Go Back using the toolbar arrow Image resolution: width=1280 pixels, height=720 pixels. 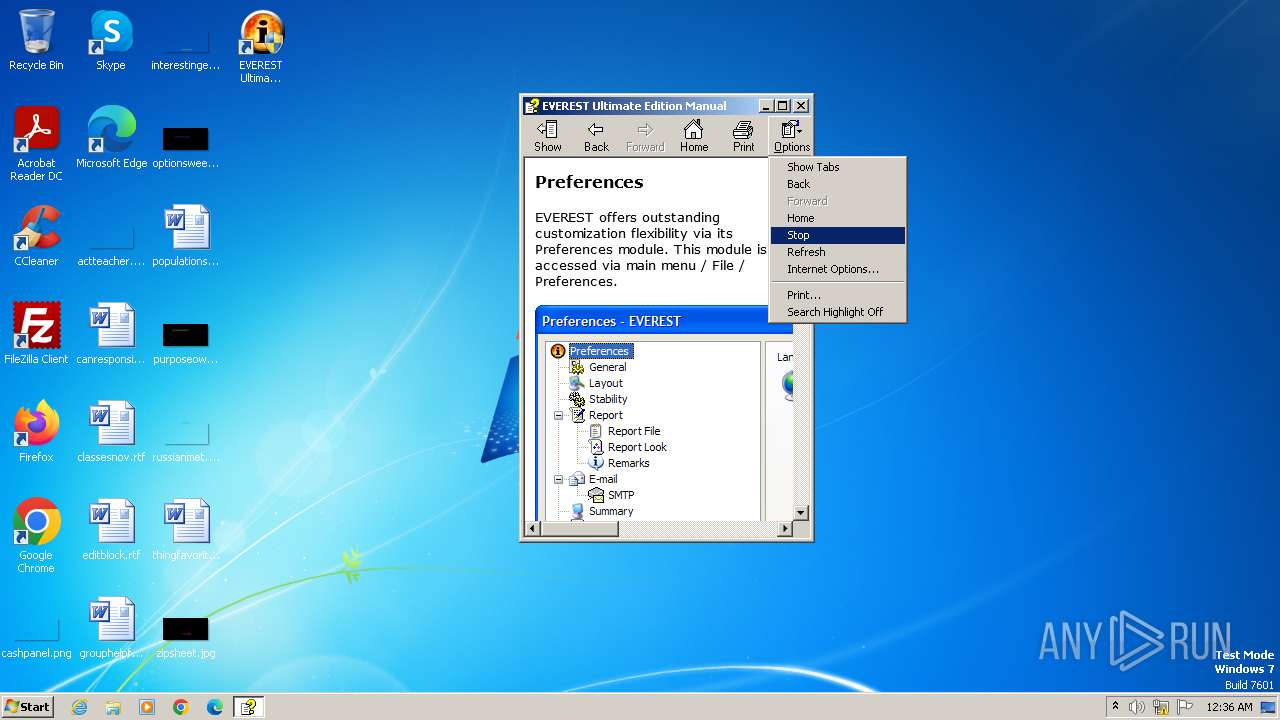point(596,136)
